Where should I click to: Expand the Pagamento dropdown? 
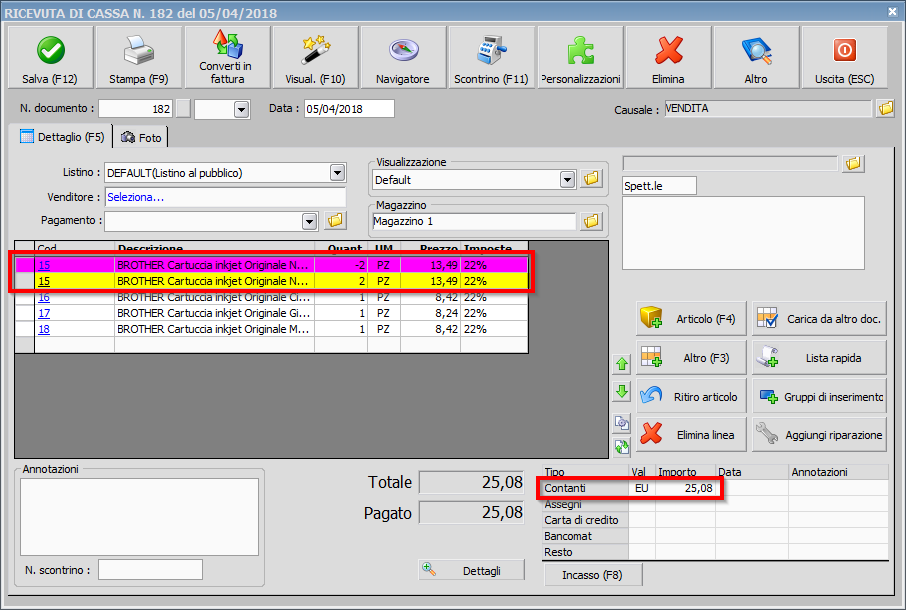click(x=310, y=221)
